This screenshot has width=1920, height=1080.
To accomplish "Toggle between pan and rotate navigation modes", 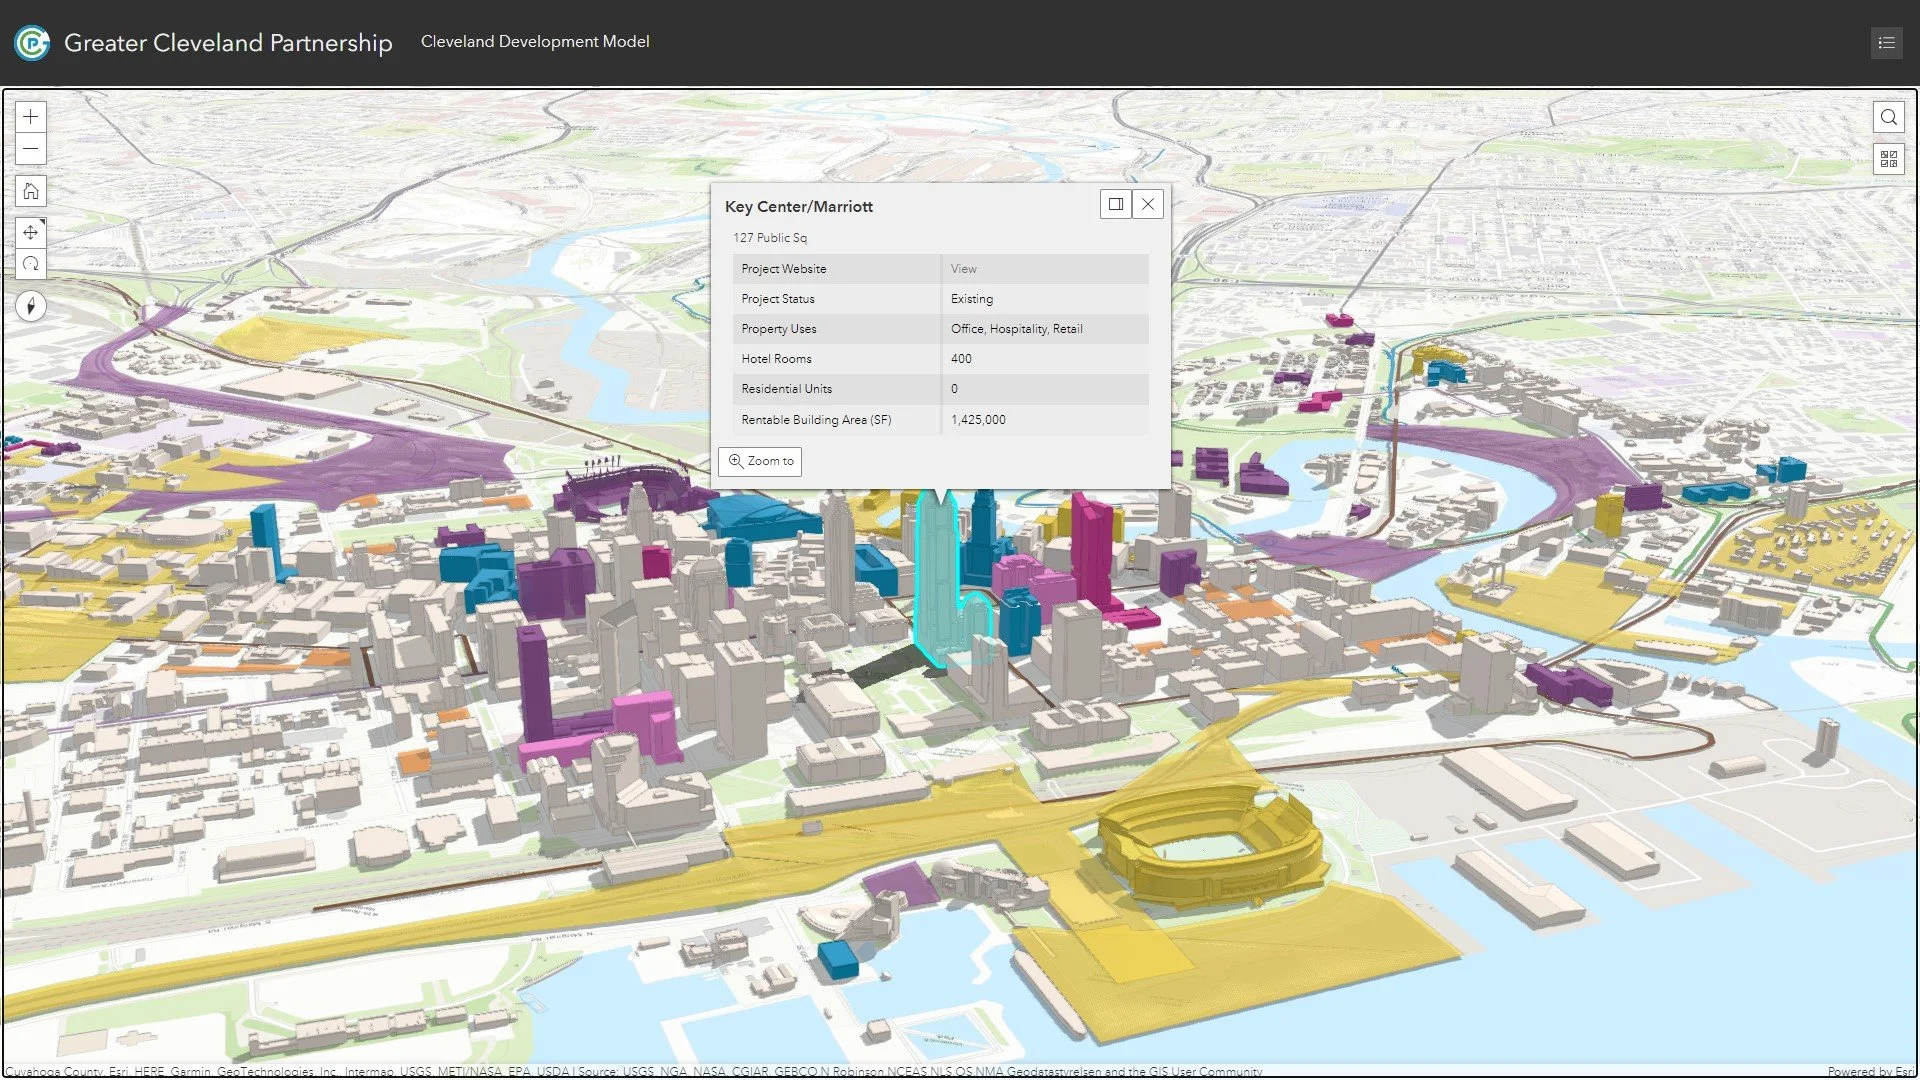I will tap(31, 248).
